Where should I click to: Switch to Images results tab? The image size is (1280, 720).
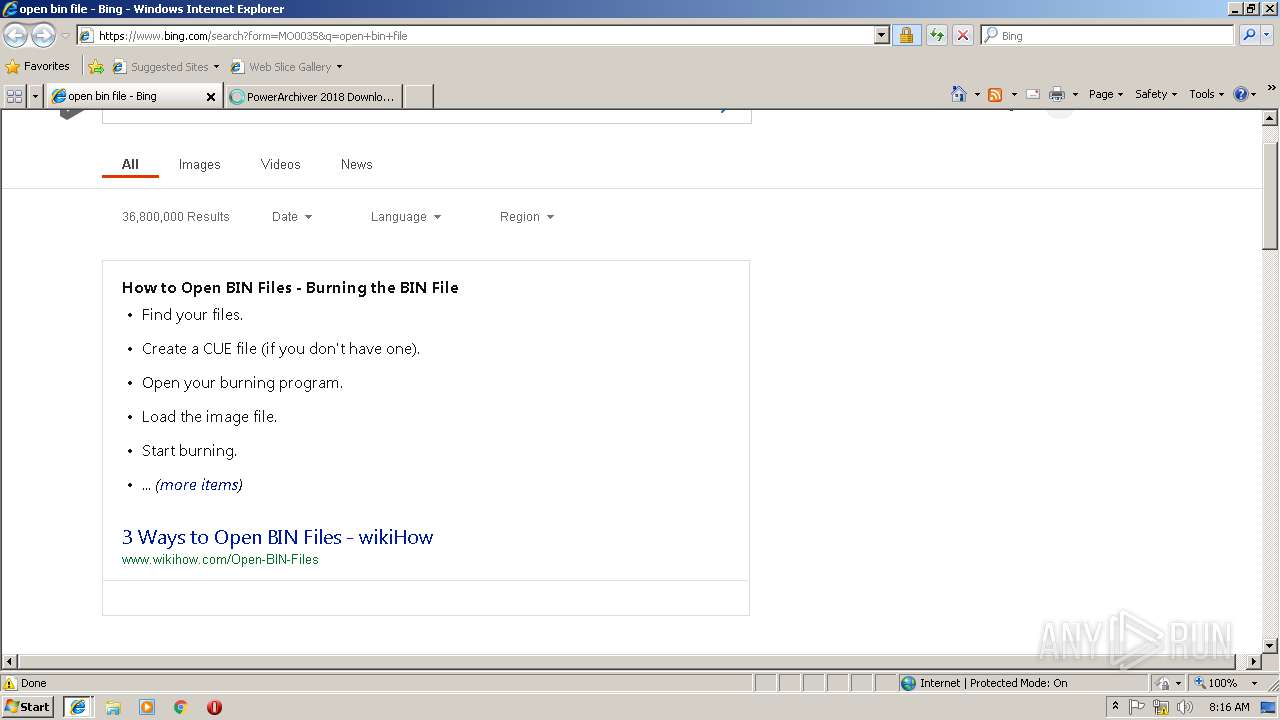(199, 164)
